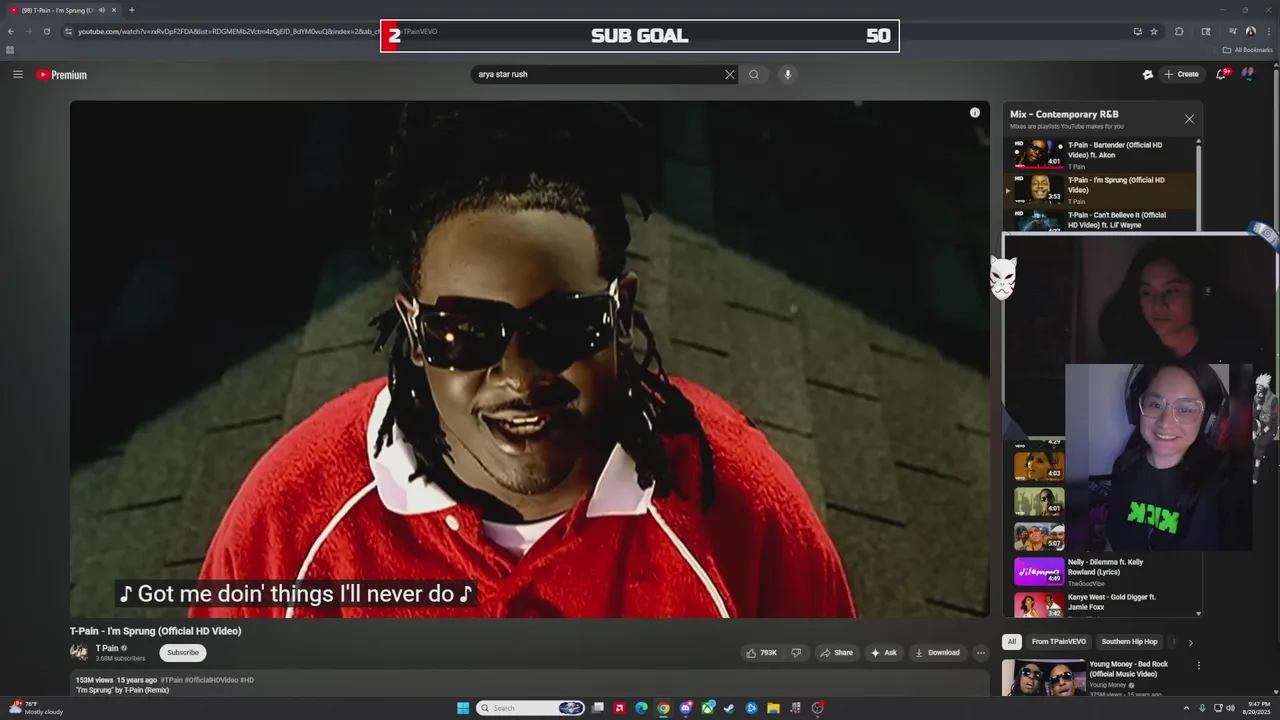This screenshot has height=720, width=1280.
Task: Open the Xbox app in taskbar
Action: pyautogui.click(x=708, y=708)
